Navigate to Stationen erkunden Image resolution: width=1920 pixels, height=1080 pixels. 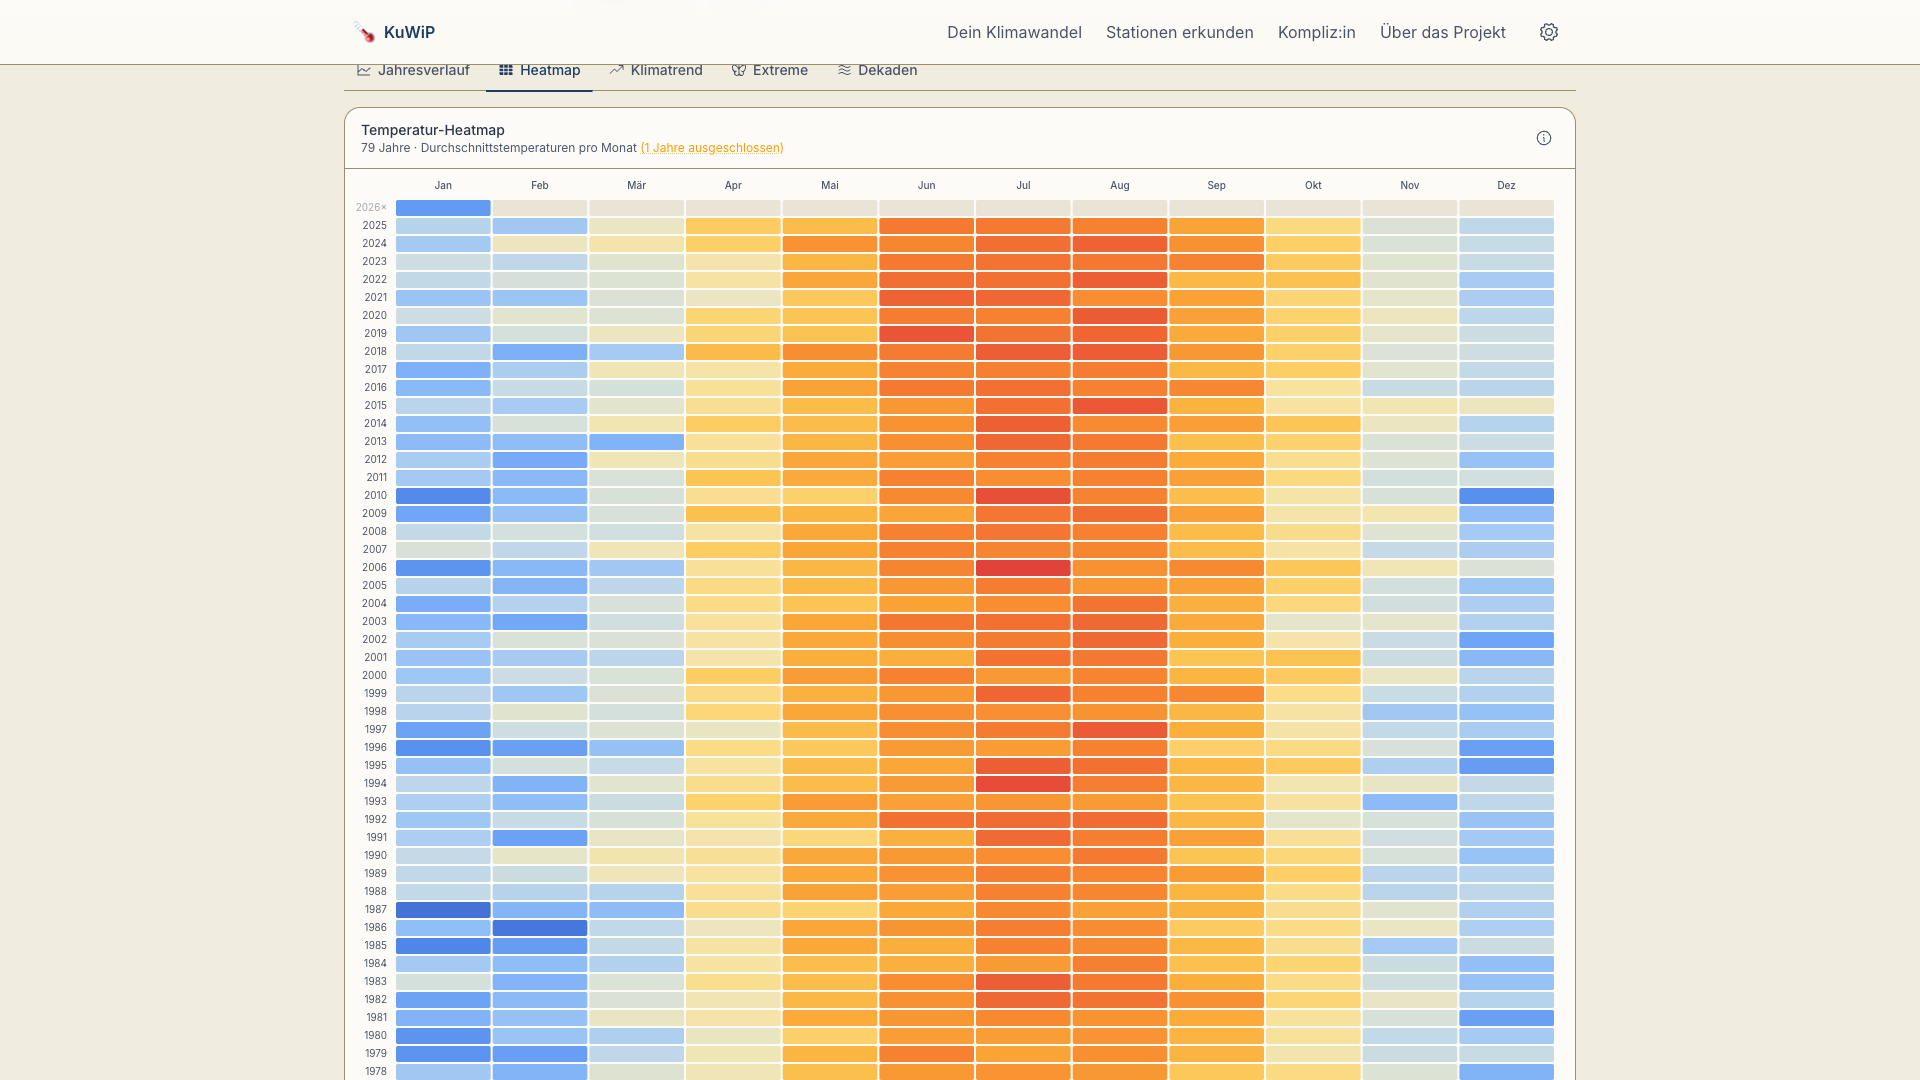click(x=1179, y=32)
